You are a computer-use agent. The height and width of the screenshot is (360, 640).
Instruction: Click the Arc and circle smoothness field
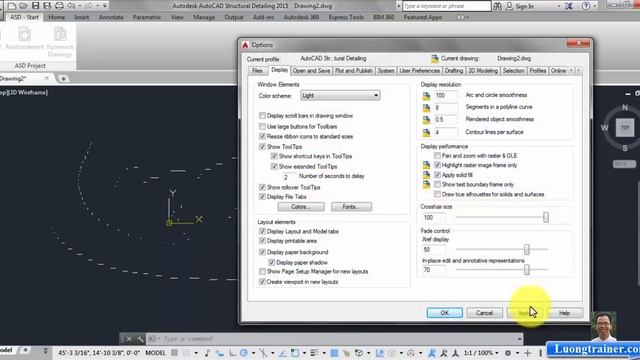445,95
